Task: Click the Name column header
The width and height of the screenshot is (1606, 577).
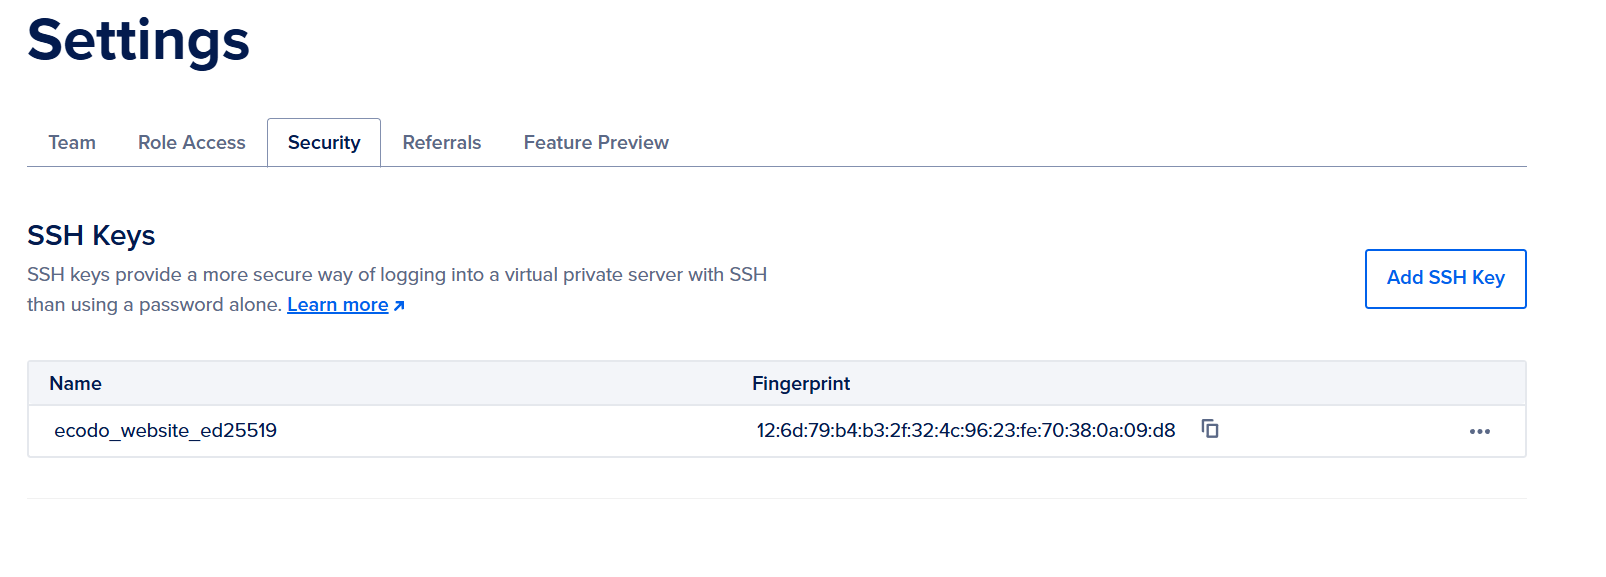Action: pos(76,384)
